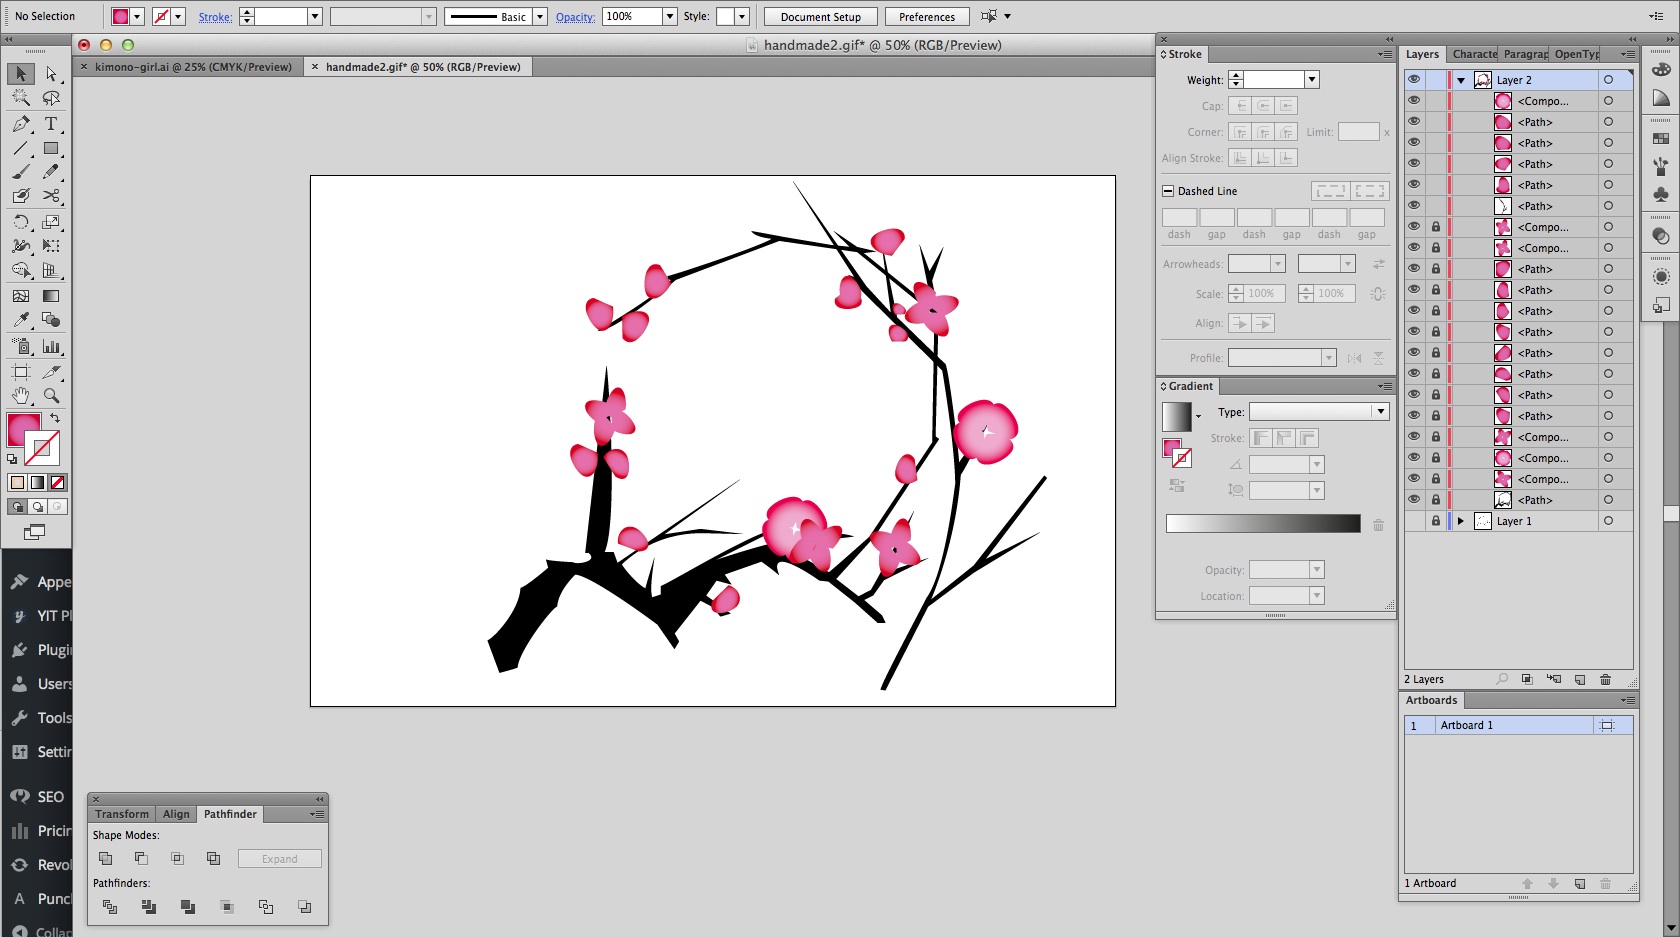Select Artboard 1 in Artboards panel
This screenshot has height=937, width=1680.
pos(1466,726)
